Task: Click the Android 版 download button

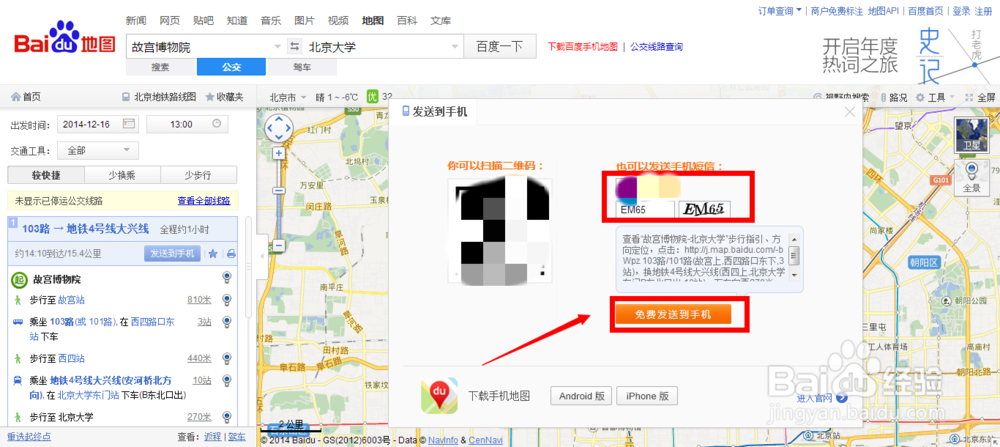Action: pos(581,396)
